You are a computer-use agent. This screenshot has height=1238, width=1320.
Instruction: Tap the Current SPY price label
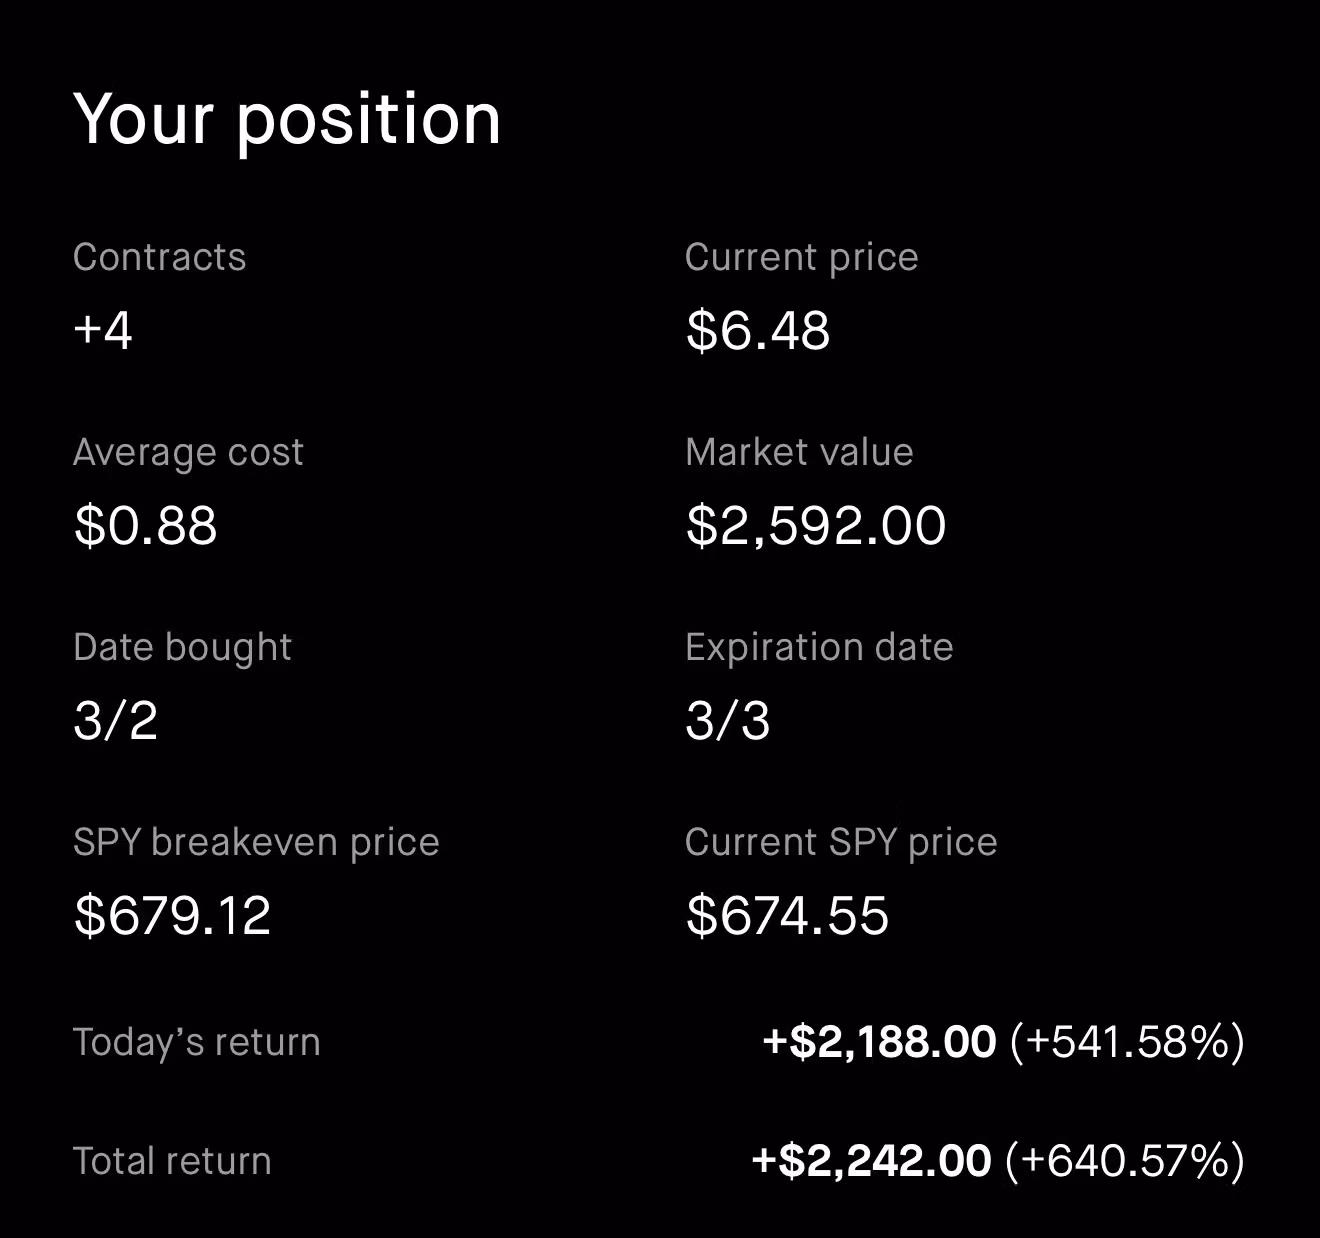point(841,842)
